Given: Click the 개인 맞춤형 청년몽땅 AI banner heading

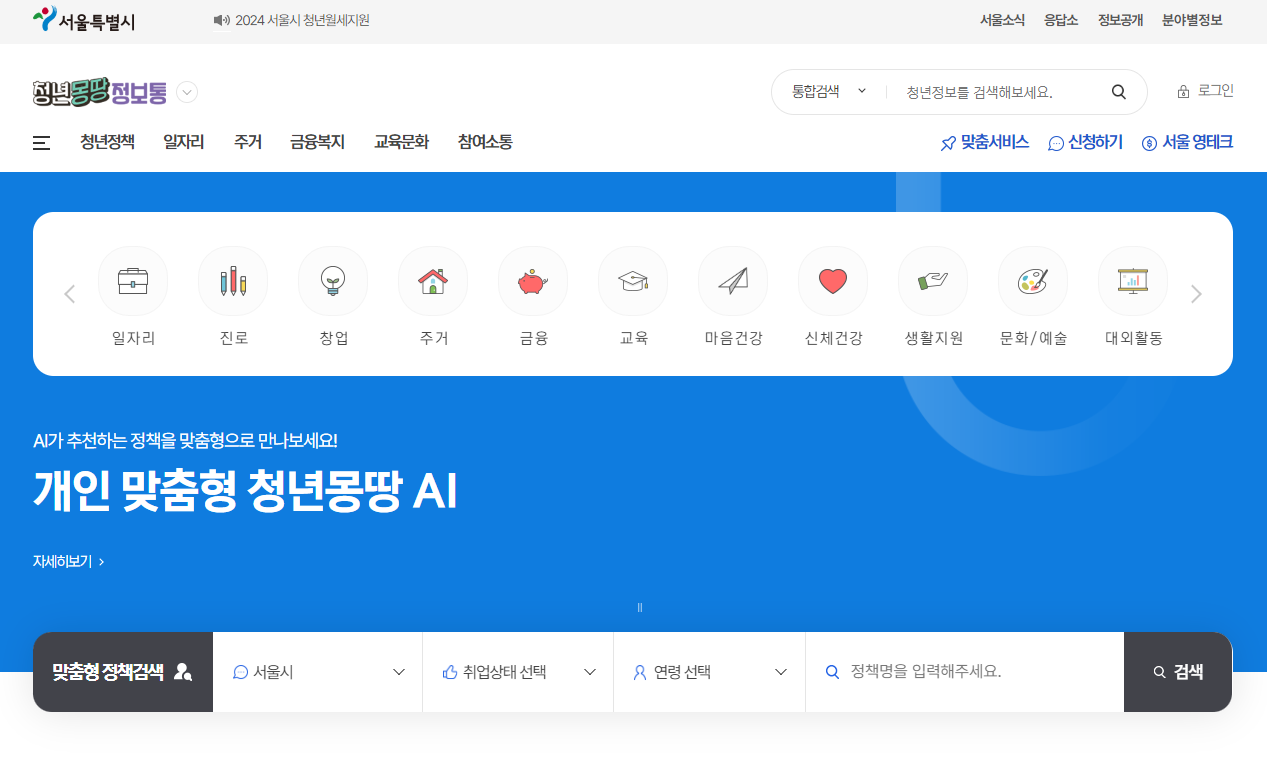Looking at the screenshot, I should tap(245, 493).
